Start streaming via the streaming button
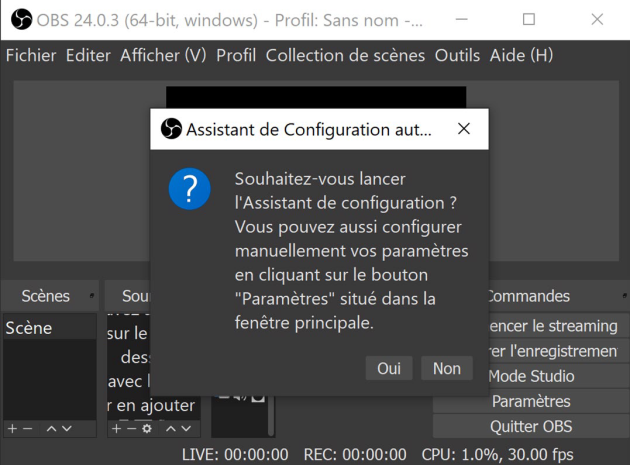 [x=559, y=326]
